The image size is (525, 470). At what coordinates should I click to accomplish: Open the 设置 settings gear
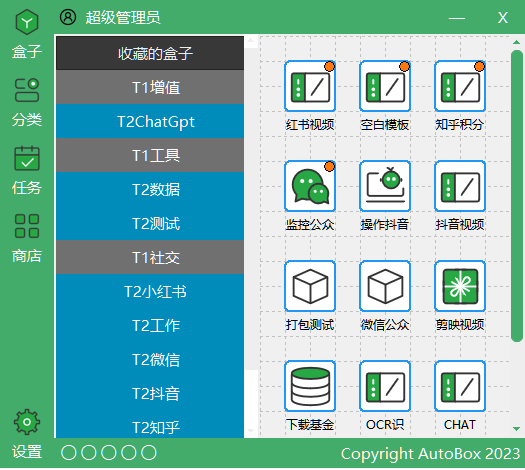27,422
